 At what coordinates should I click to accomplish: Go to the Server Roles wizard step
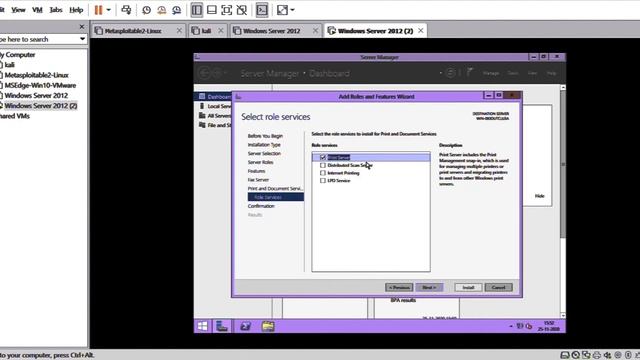(260, 162)
